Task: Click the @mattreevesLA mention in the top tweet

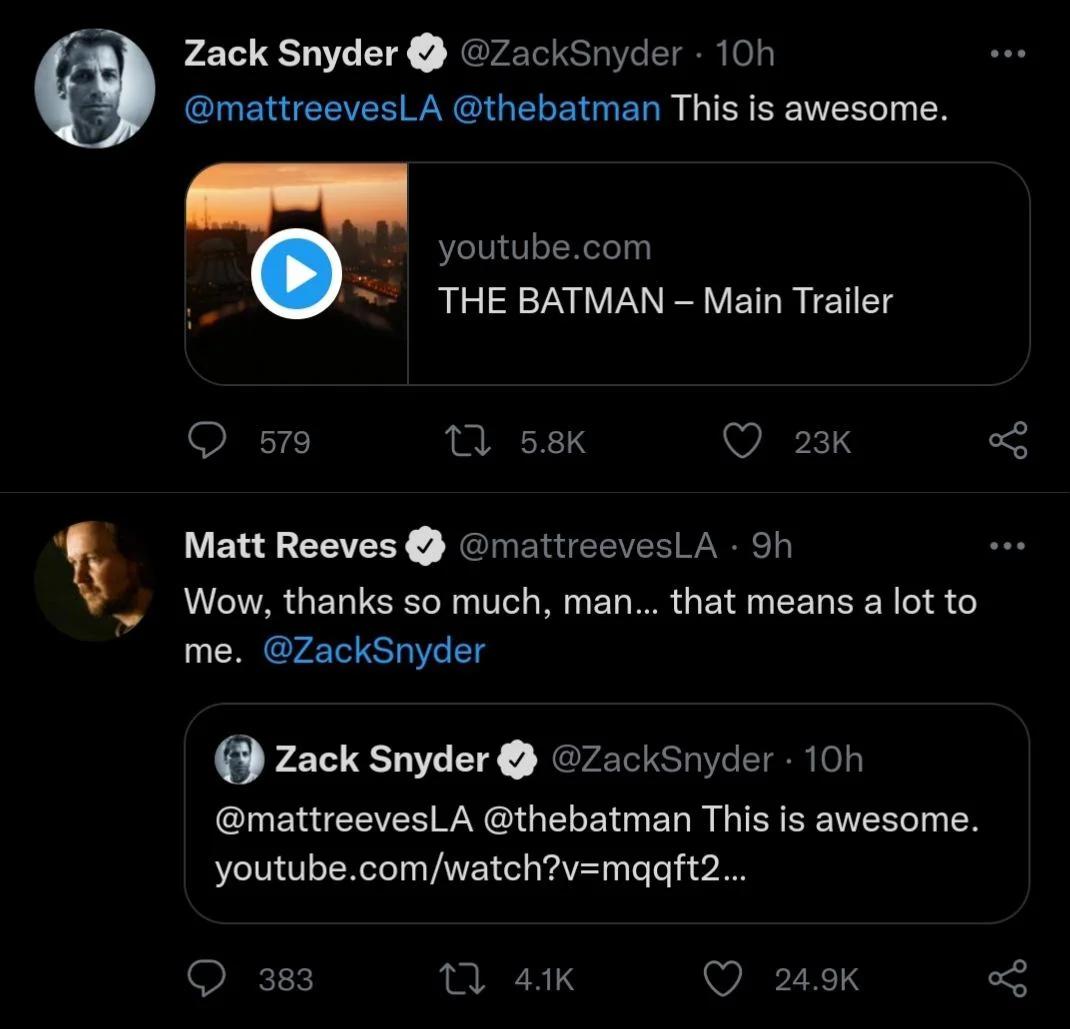Action: (312, 108)
